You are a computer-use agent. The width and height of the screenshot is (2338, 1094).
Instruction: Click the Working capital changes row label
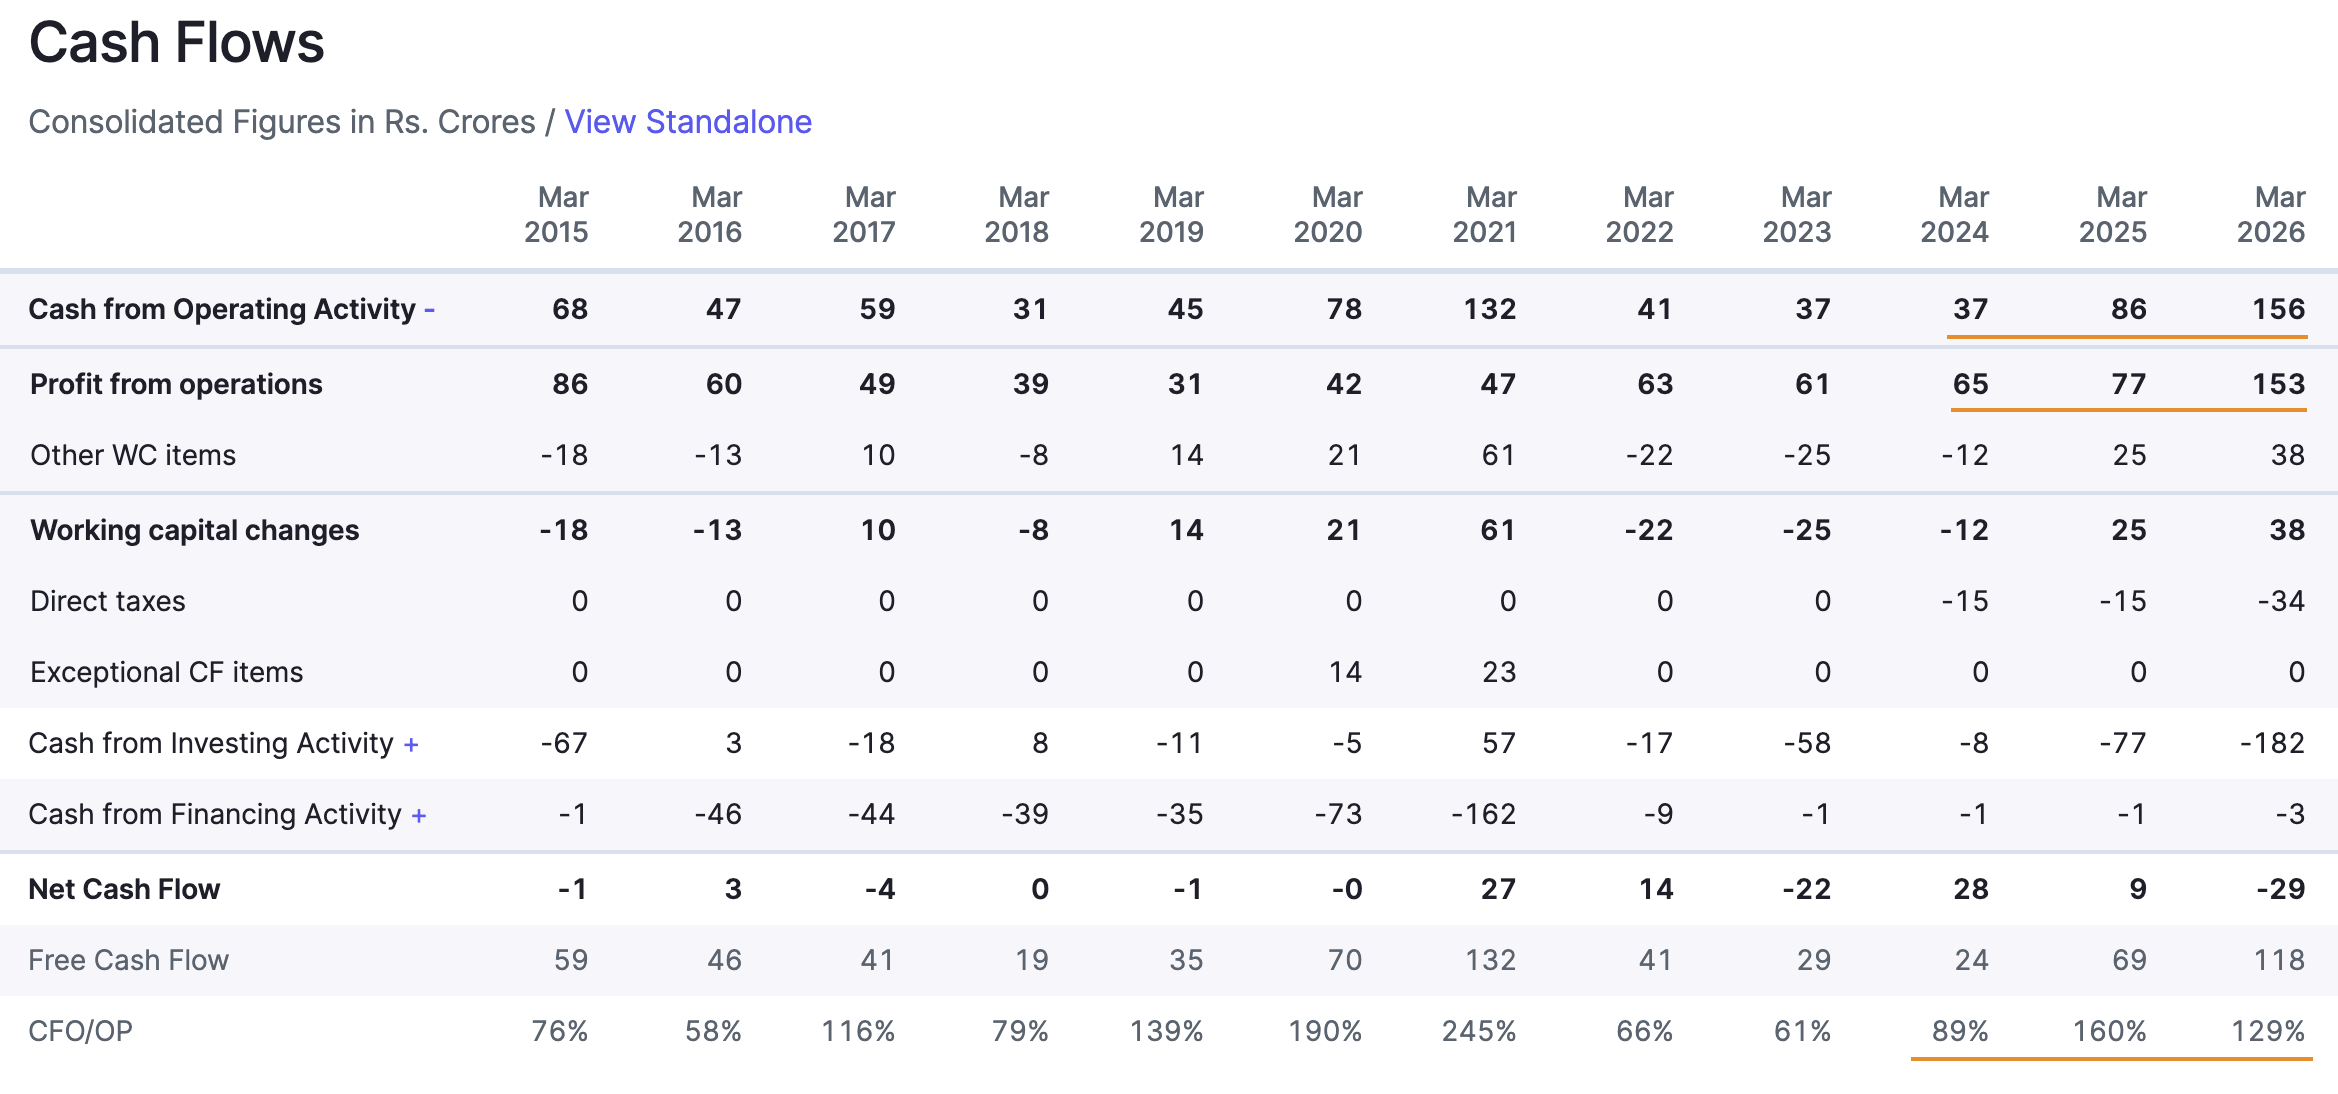pos(195,530)
